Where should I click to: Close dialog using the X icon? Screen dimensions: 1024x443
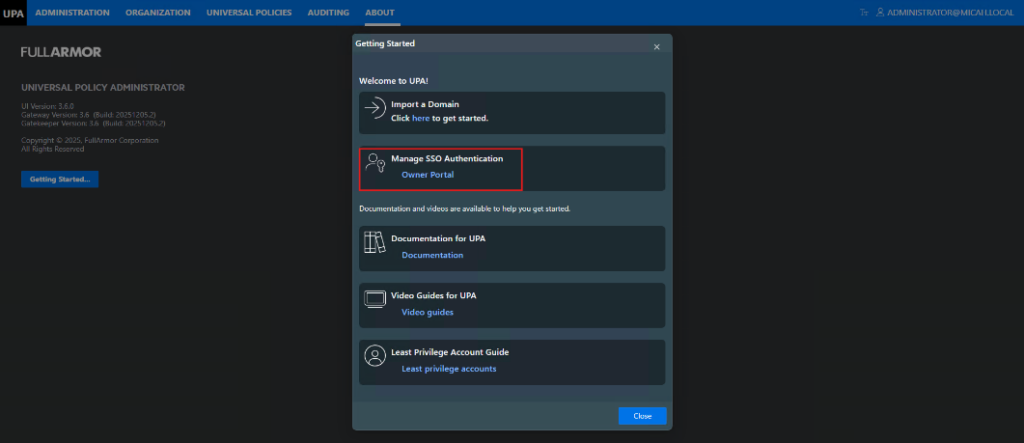click(656, 47)
